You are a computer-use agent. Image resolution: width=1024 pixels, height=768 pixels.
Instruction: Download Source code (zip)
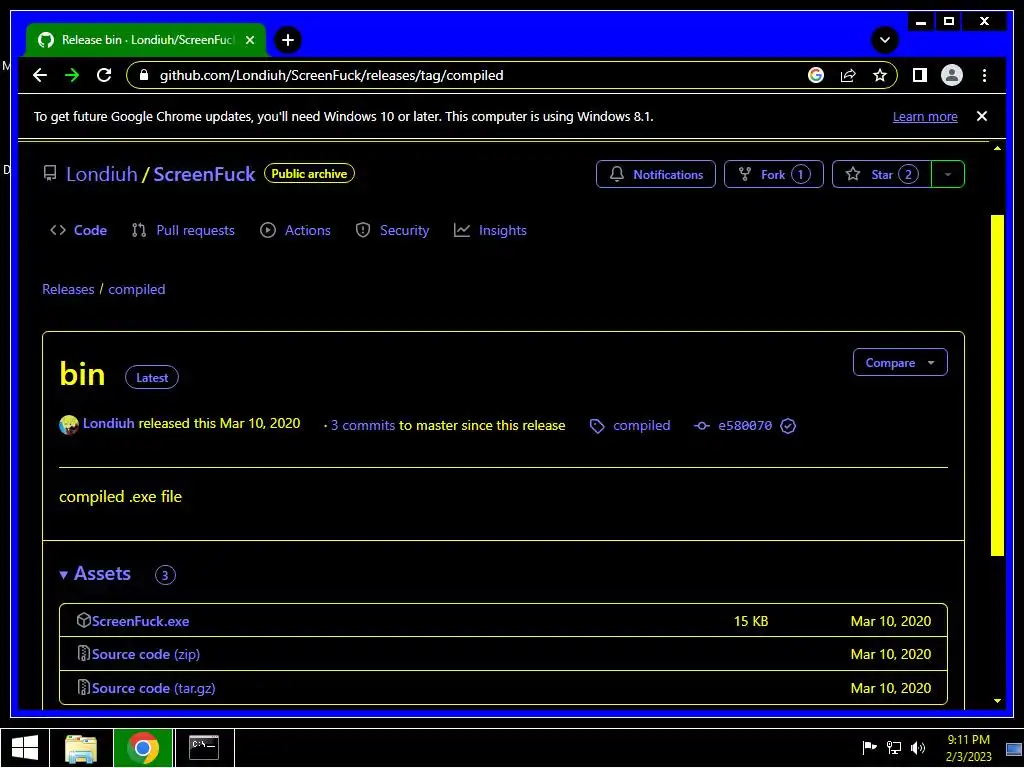[146, 654]
